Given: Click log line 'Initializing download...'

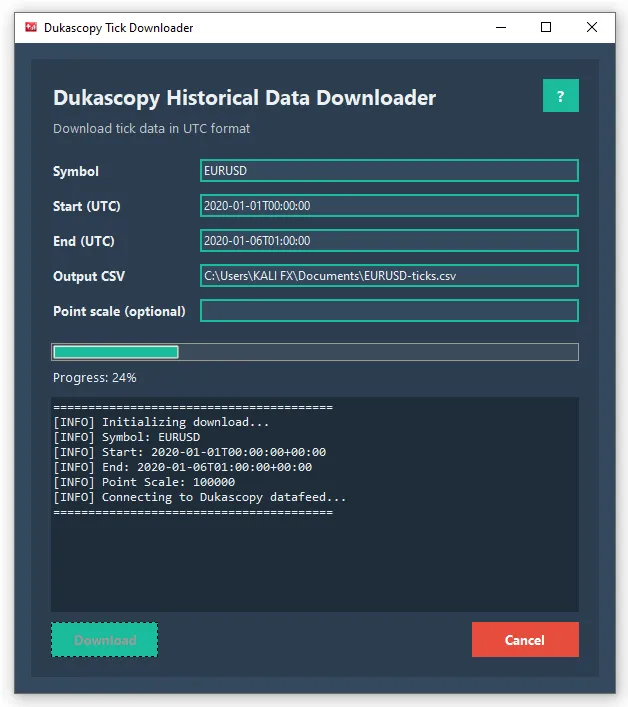Looking at the screenshot, I should [161, 422].
